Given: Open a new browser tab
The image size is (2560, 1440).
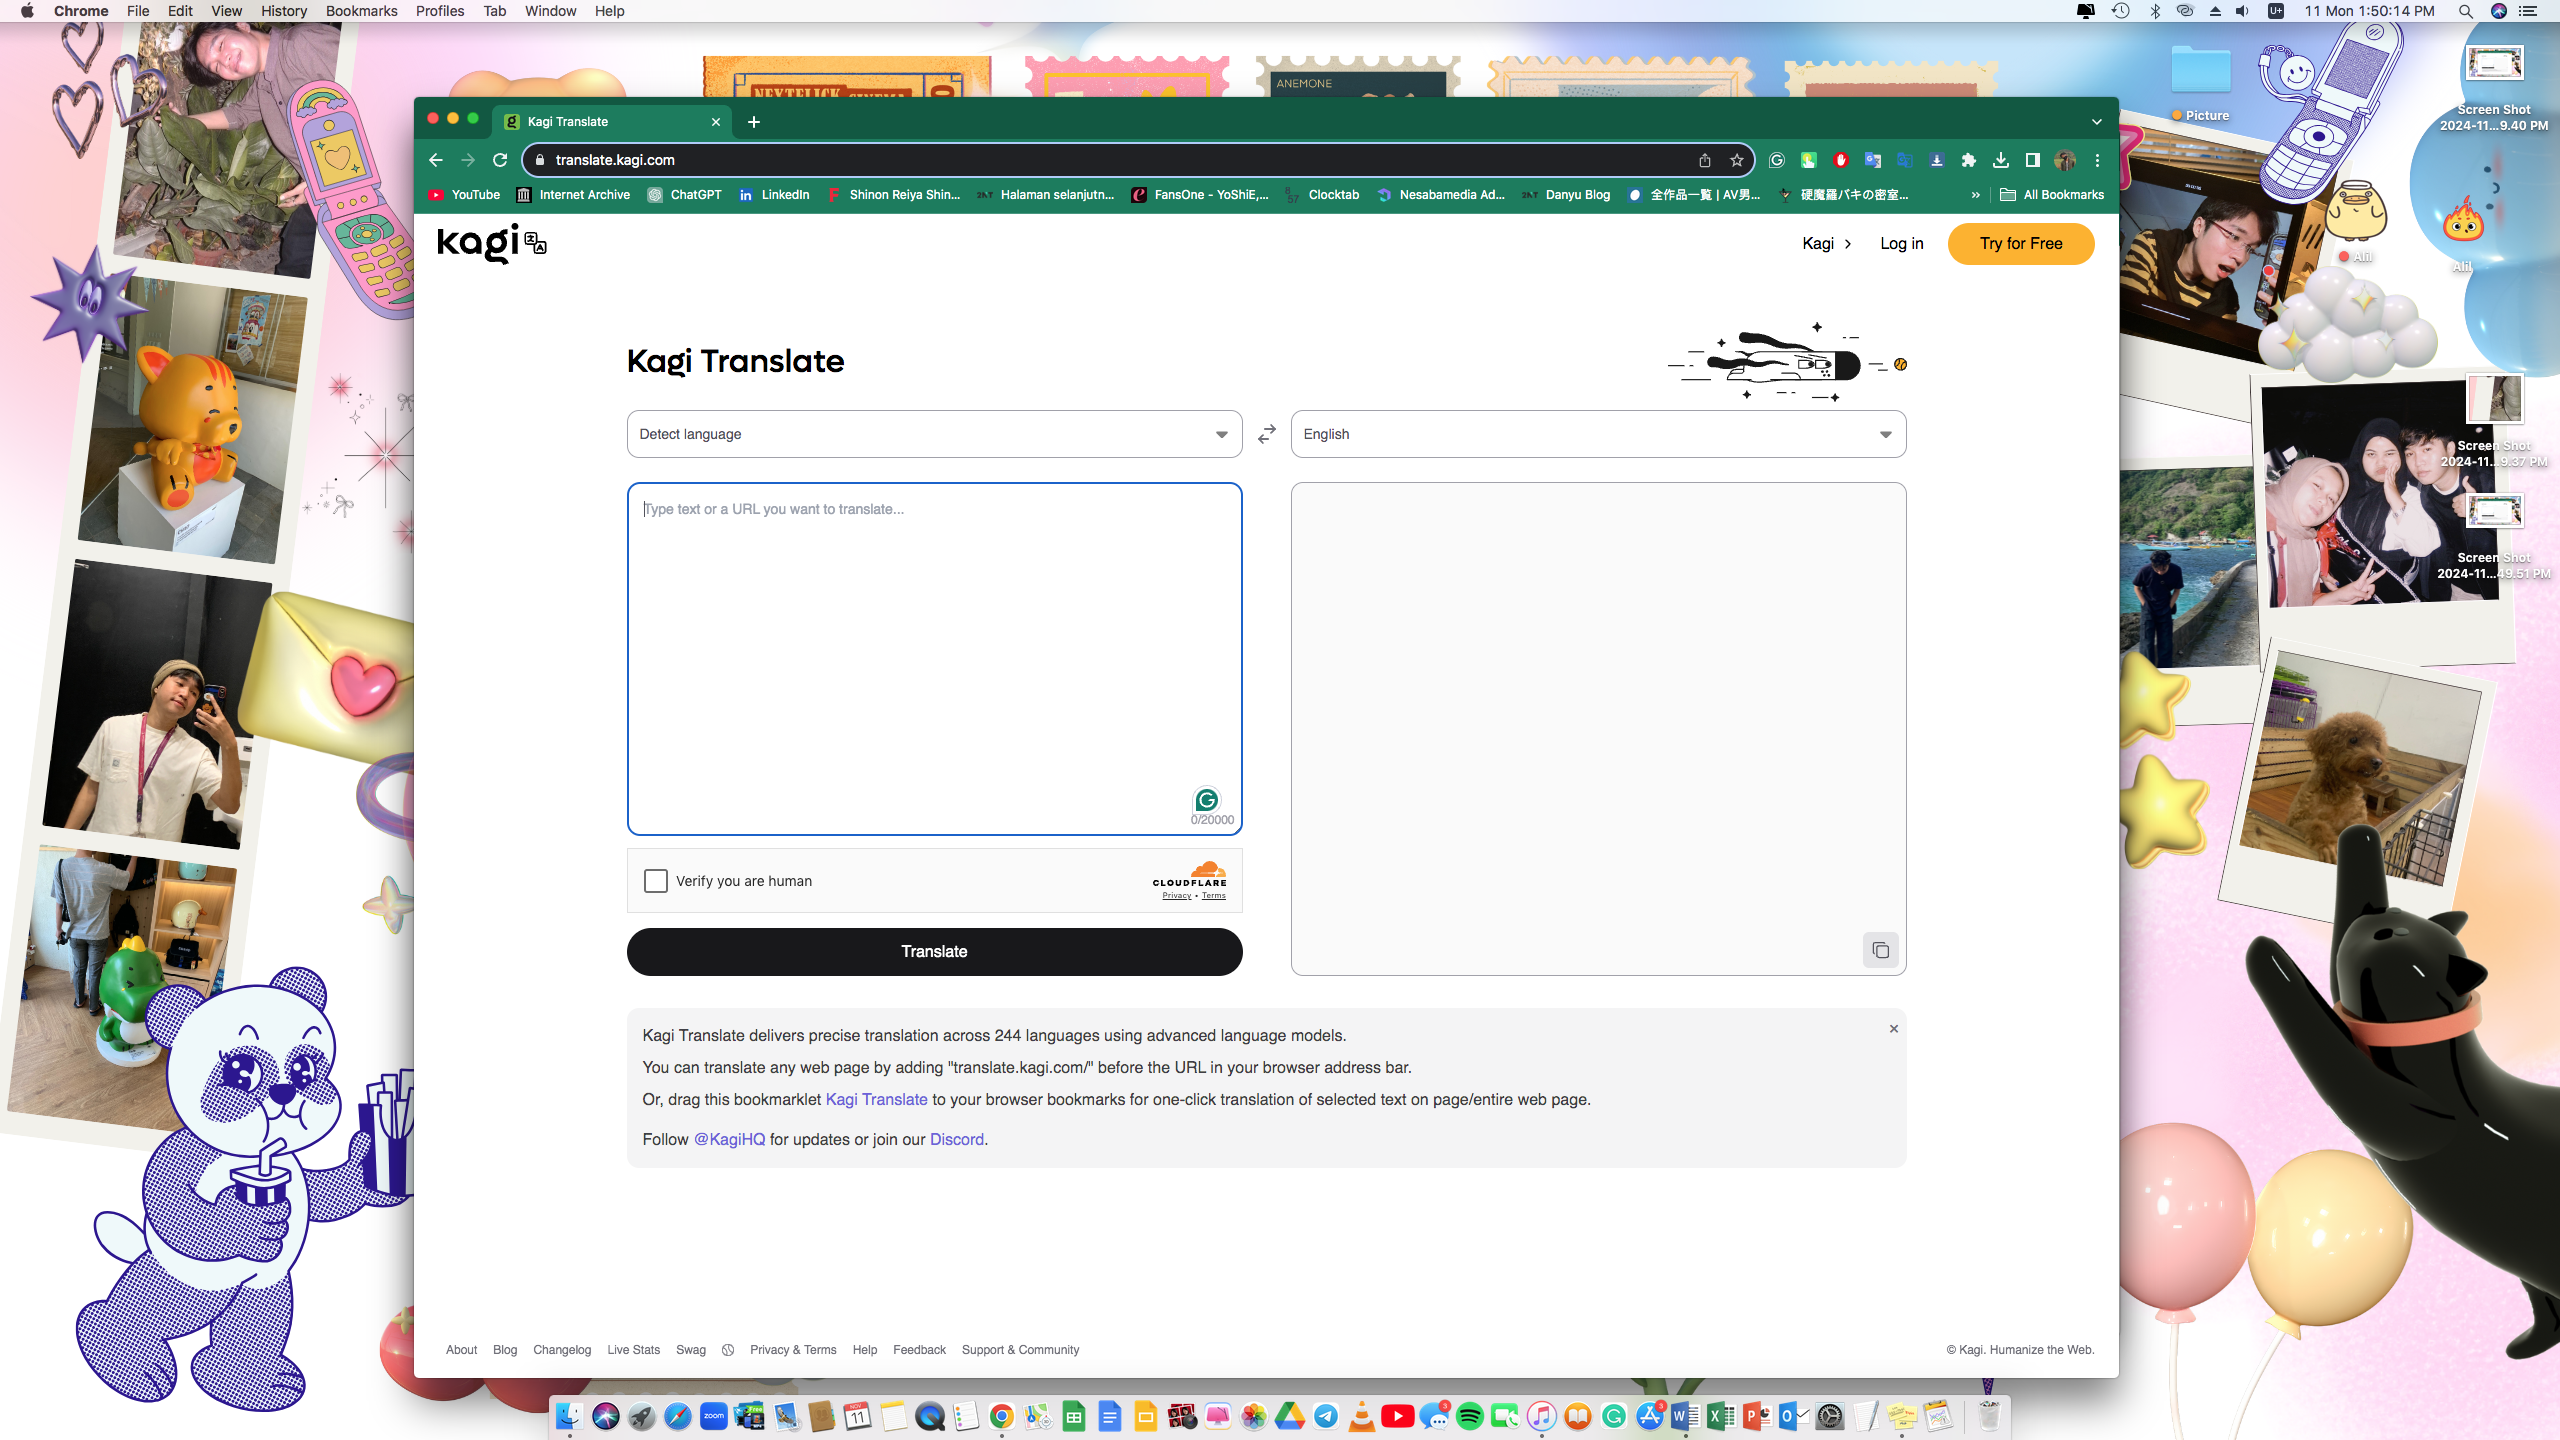Looking at the screenshot, I should 754,122.
